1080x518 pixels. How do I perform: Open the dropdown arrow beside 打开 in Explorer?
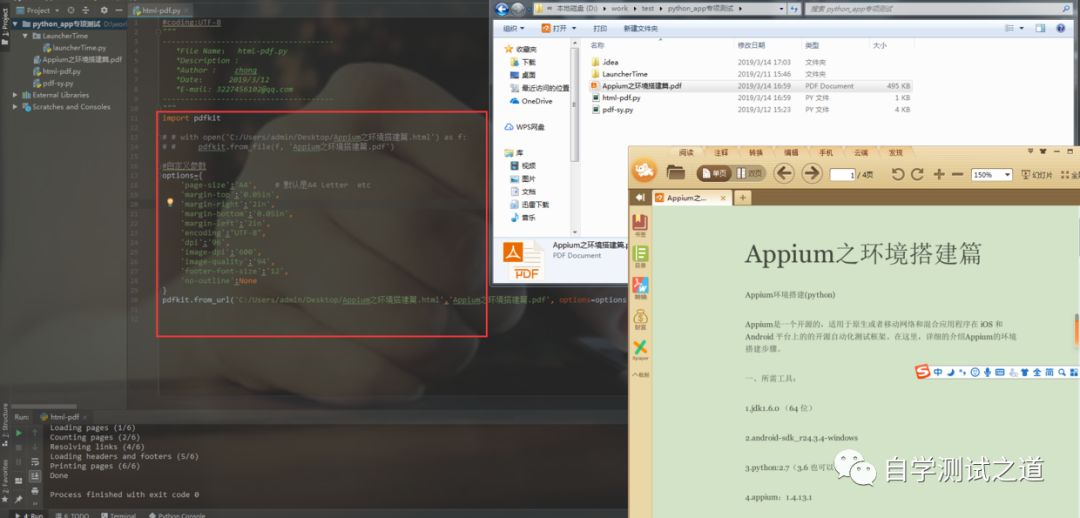[x=574, y=28]
